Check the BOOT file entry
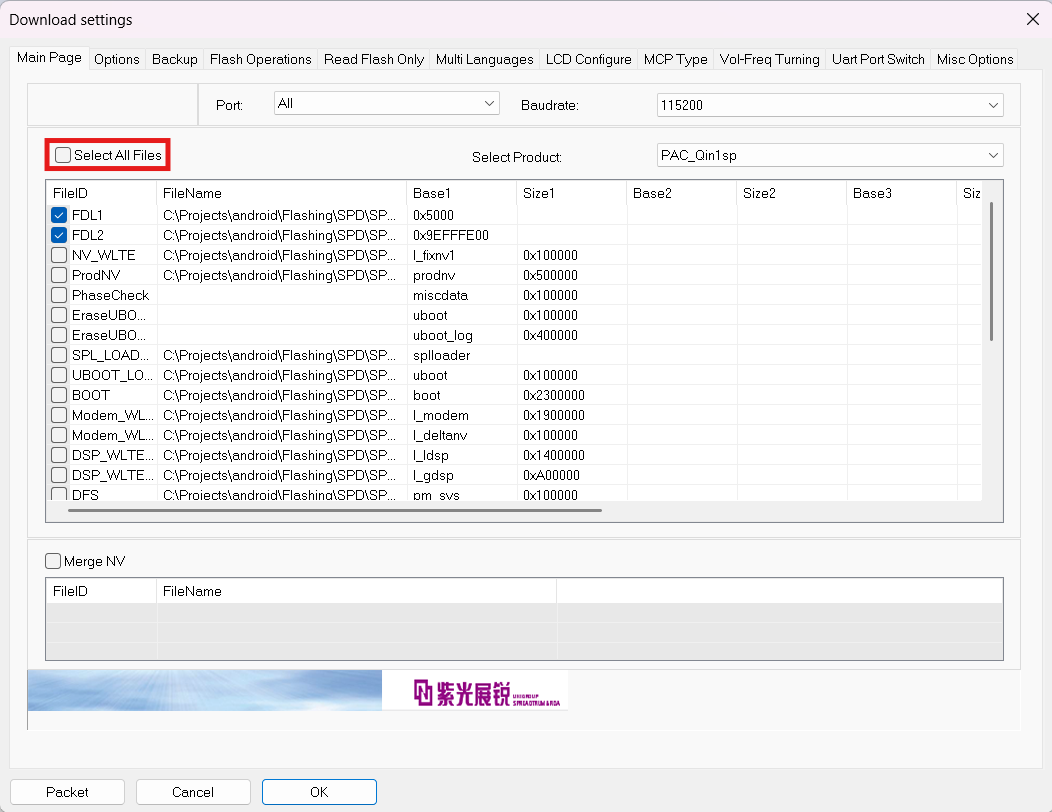This screenshot has width=1052, height=812. pos(59,395)
